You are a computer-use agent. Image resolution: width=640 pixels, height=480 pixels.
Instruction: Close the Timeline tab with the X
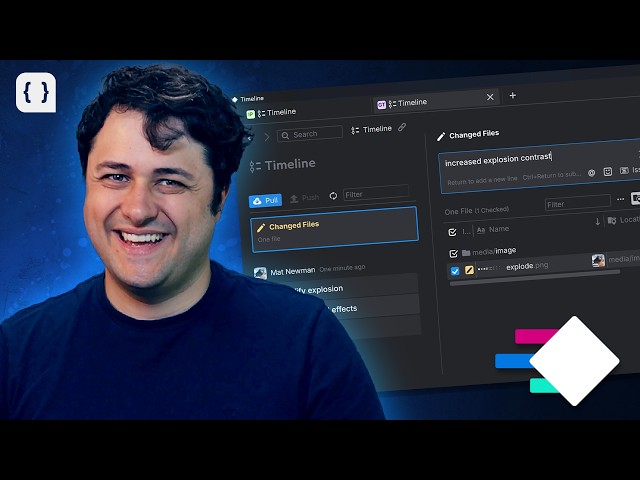[x=490, y=97]
